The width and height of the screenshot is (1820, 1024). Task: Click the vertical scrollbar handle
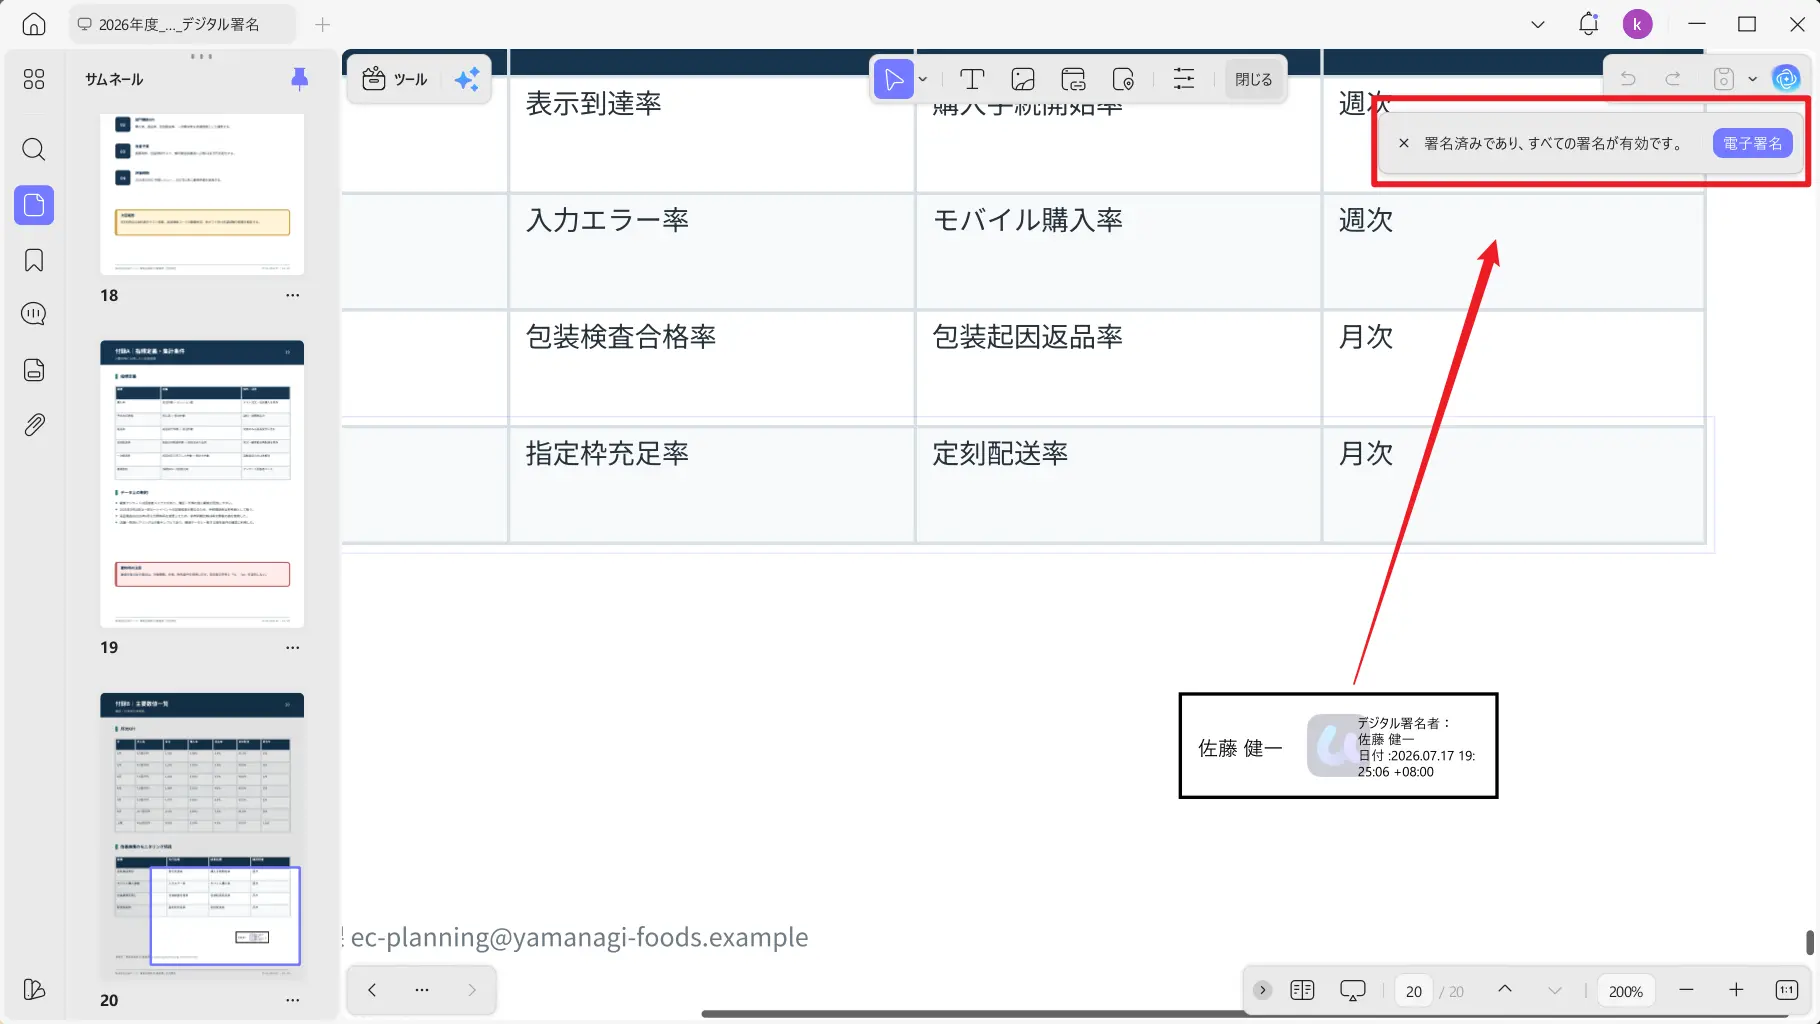[1809, 942]
